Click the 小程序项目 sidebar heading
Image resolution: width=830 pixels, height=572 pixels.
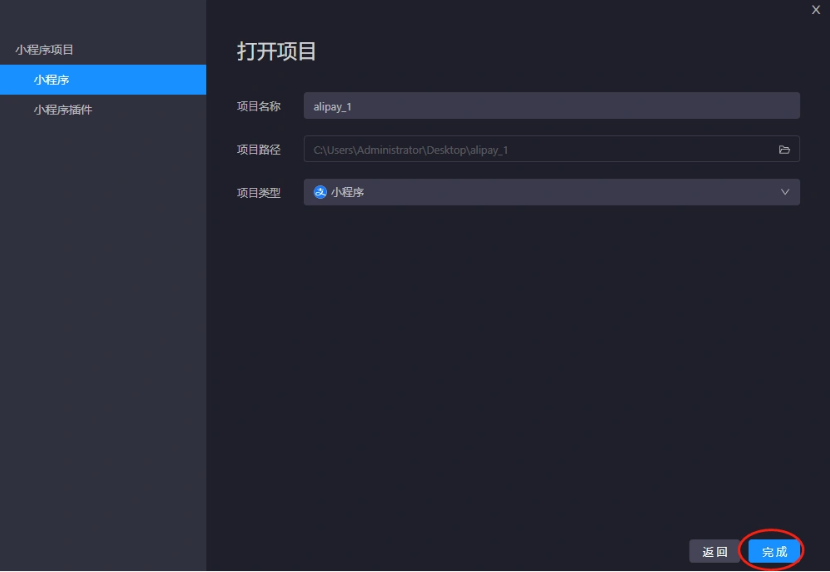(44, 50)
